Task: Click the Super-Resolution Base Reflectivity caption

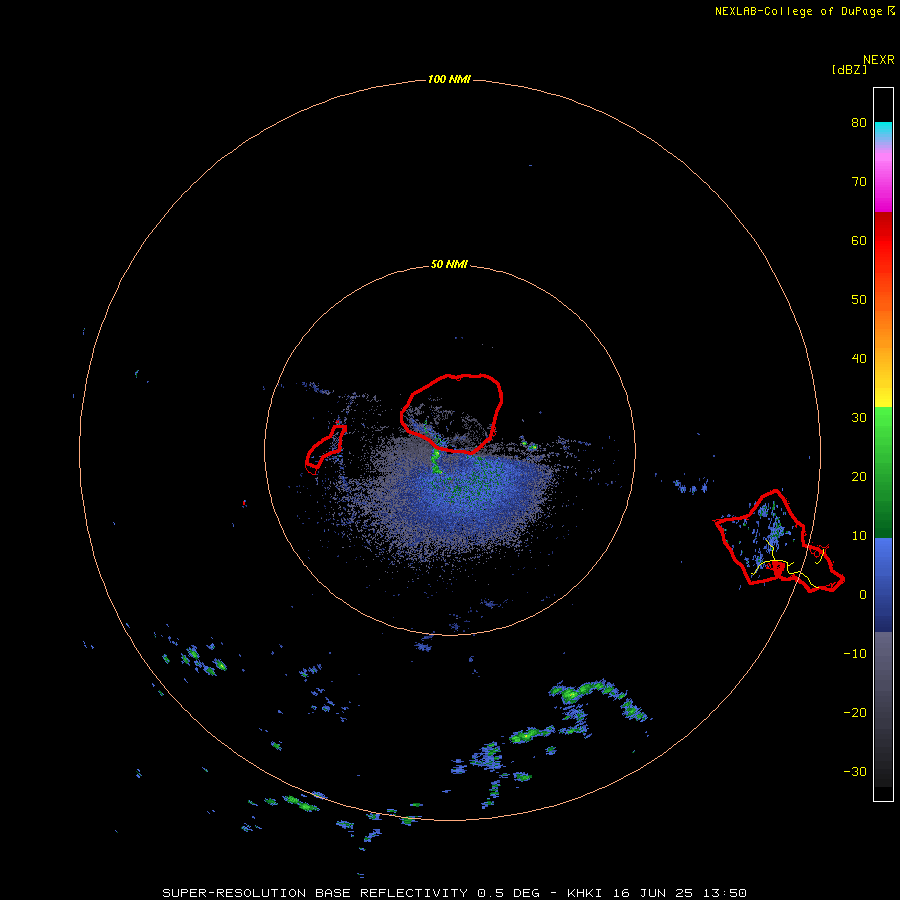Action: [x=454, y=893]
